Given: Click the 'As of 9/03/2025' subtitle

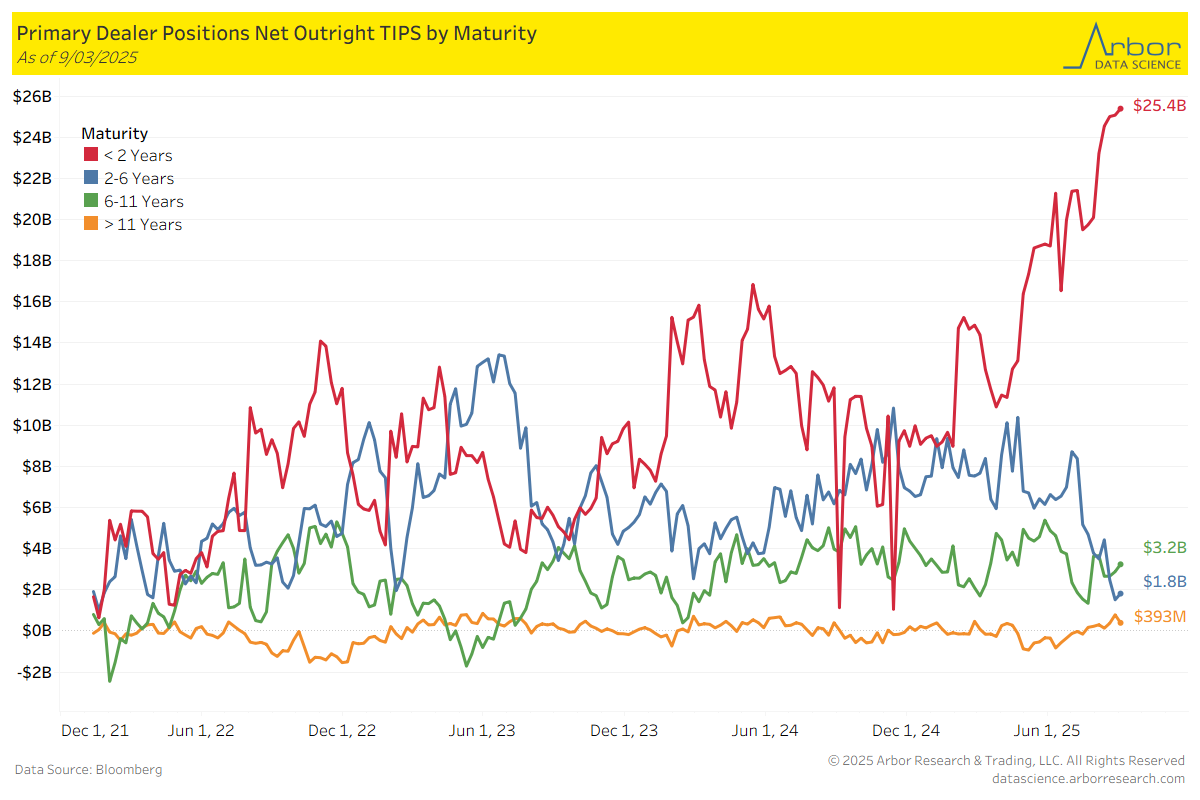Looking at the screenshot, I should pyautogui.click(x=77, y=57).
